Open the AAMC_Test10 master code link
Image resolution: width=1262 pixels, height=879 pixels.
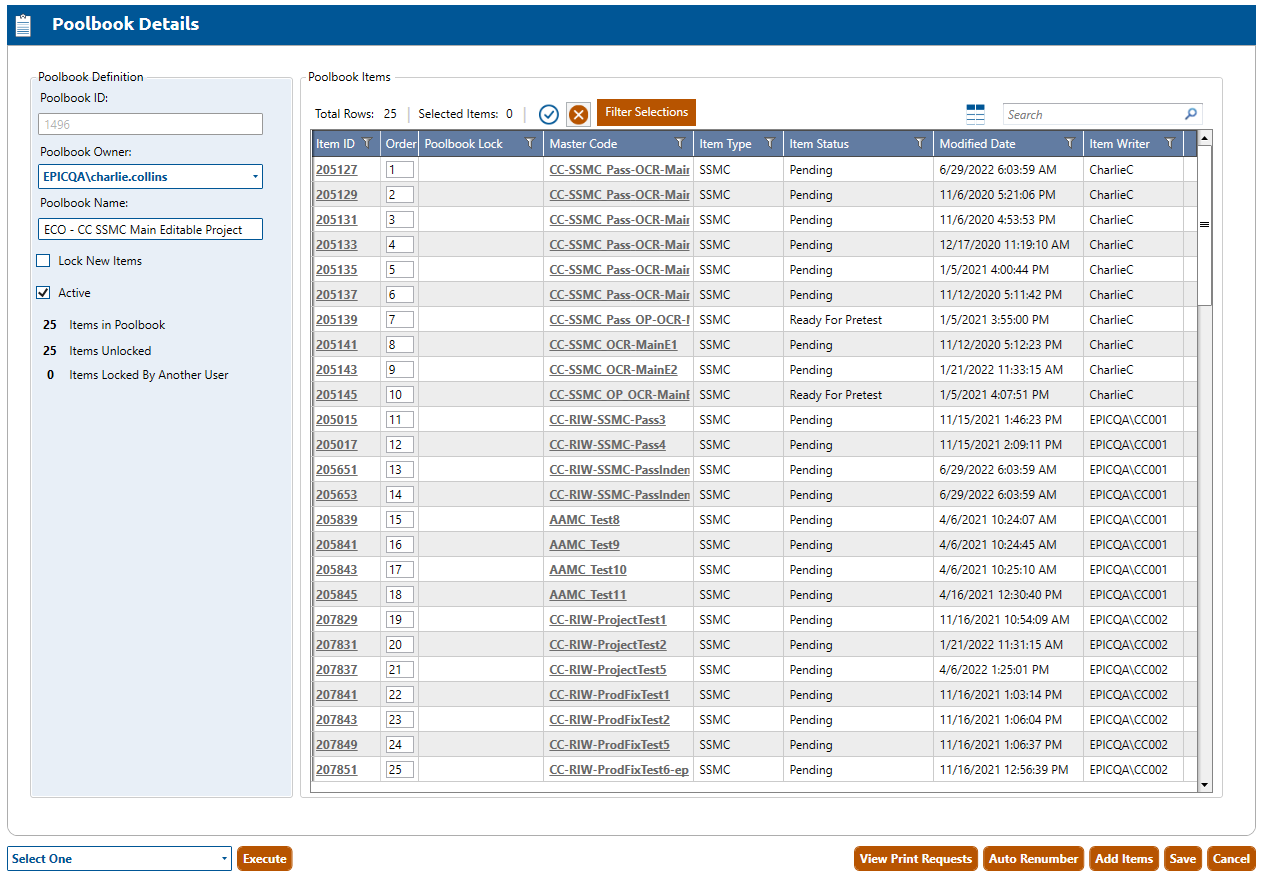(x=588, y=570)
